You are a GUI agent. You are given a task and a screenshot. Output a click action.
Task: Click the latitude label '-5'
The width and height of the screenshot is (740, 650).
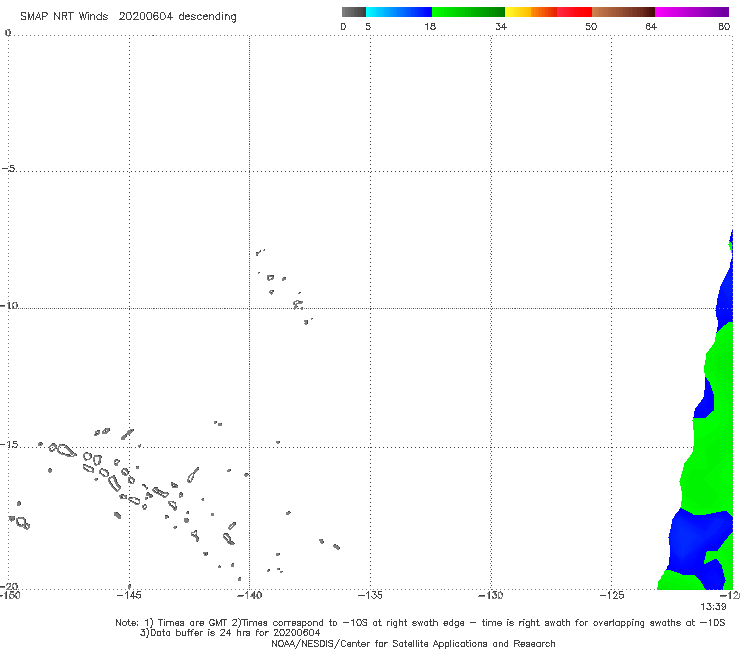click(x=8, y=169)
